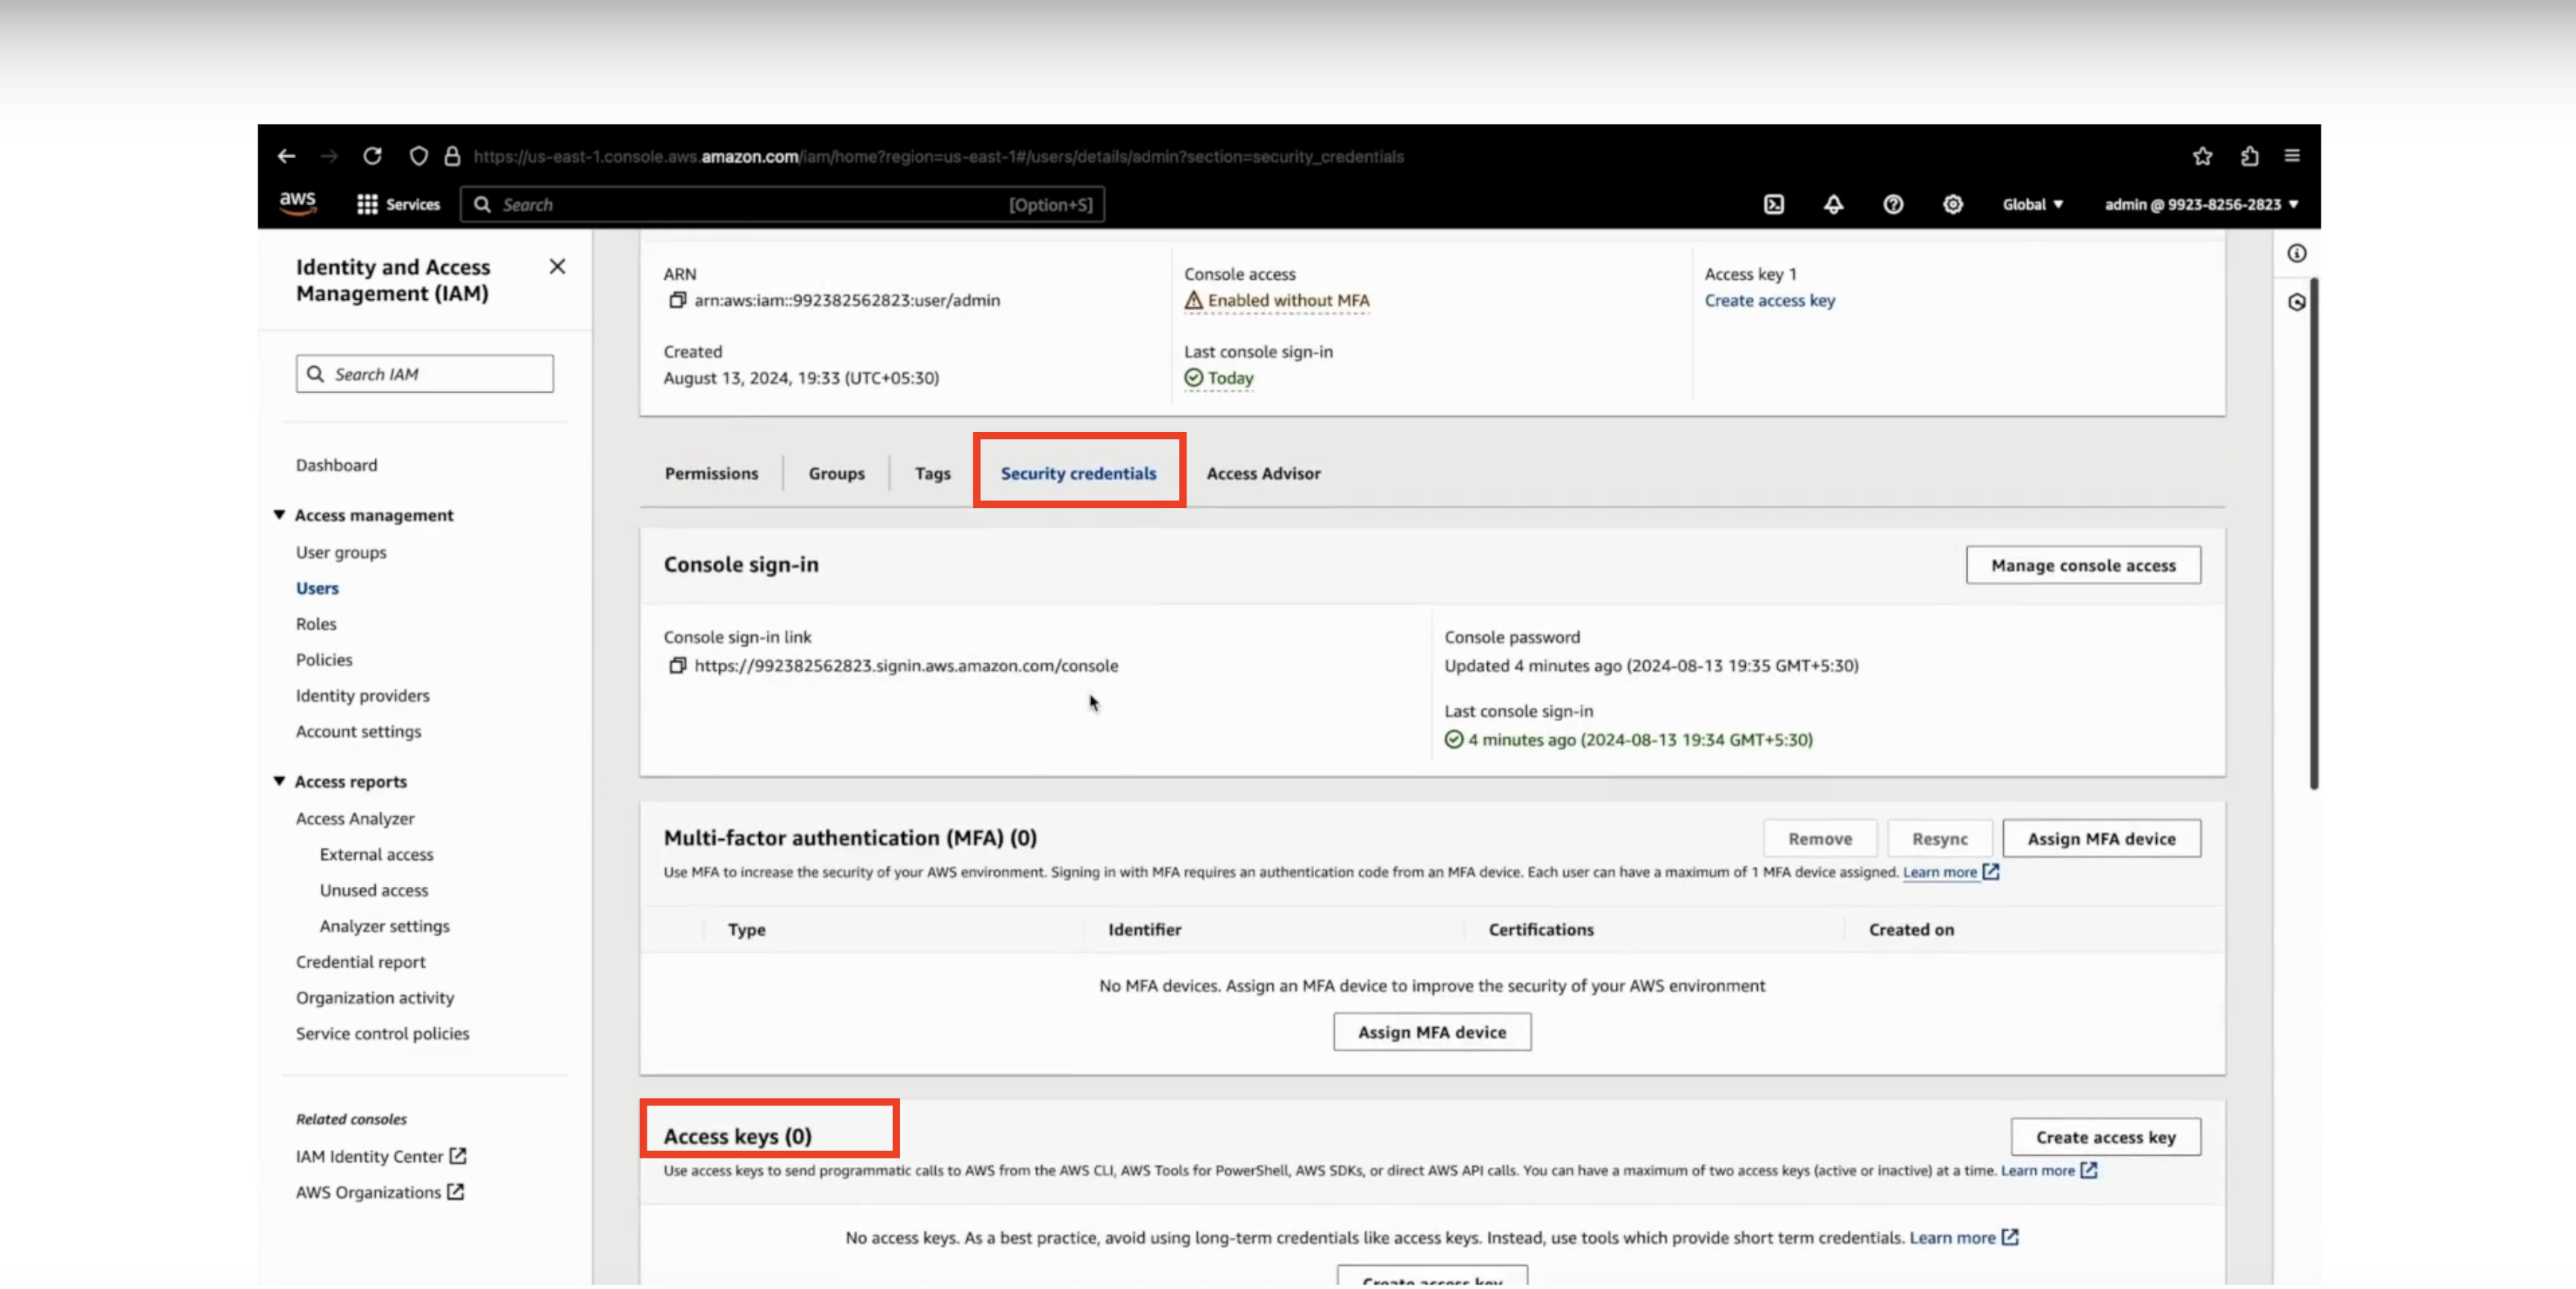Open the admin account dropdown menu
Image resolution: width=2576 pixels, height=1289 pixels.
2201,204
